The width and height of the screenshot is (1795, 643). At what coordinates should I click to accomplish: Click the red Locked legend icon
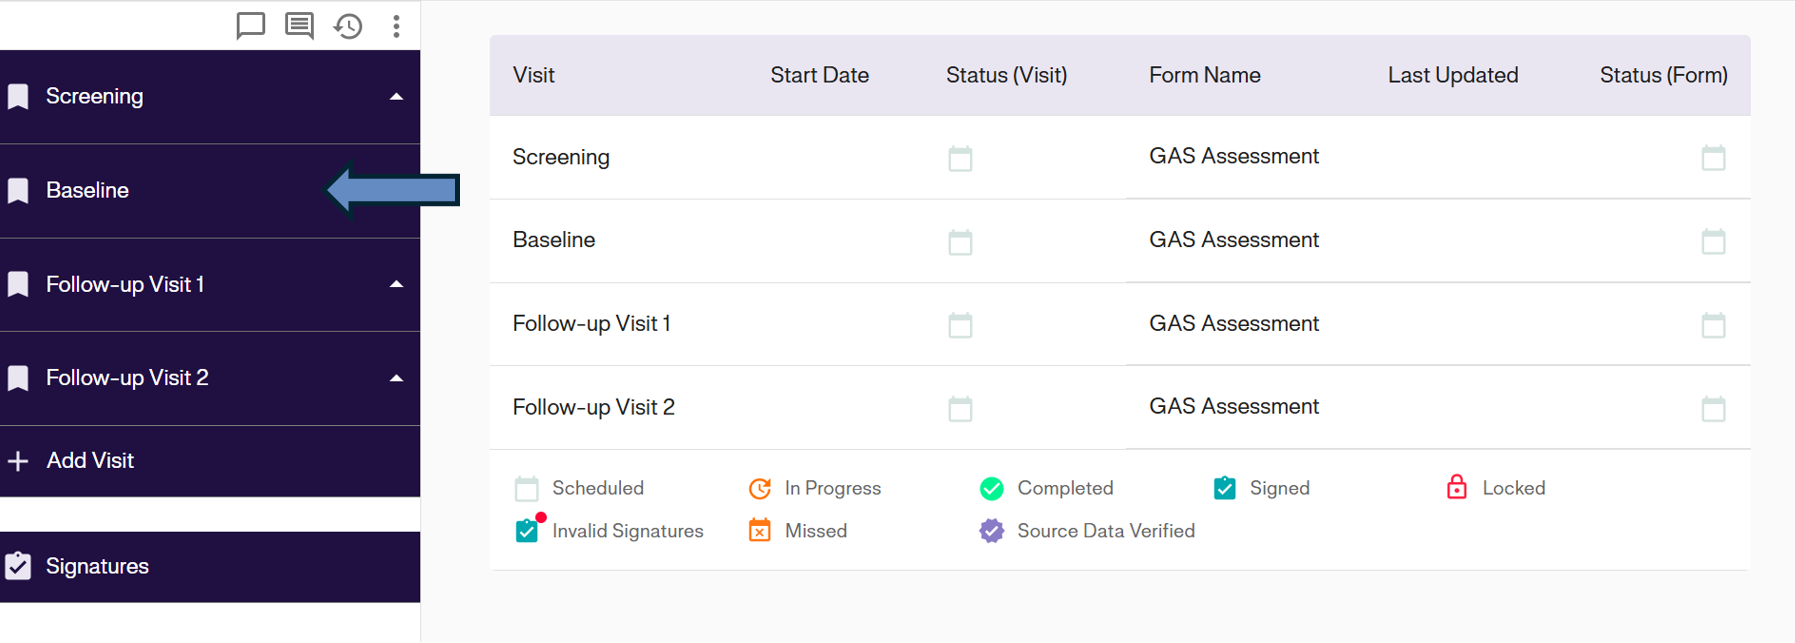[x=1456, y=487]
